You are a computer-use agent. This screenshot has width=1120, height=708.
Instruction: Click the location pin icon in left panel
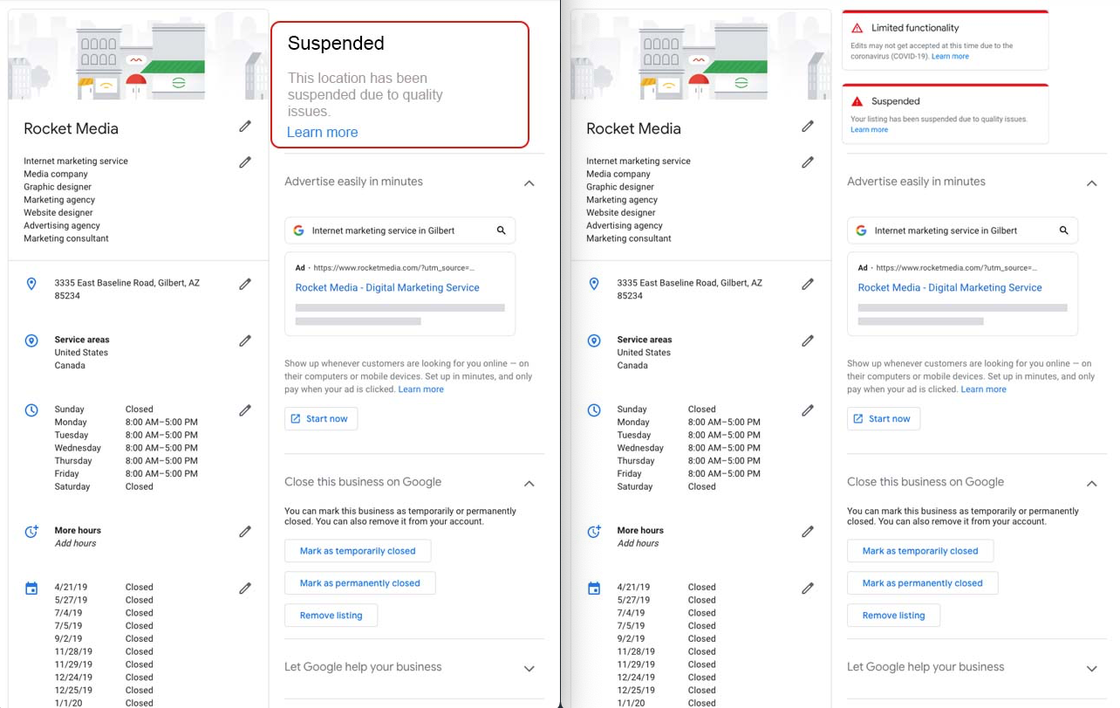[x=31, y=285]
